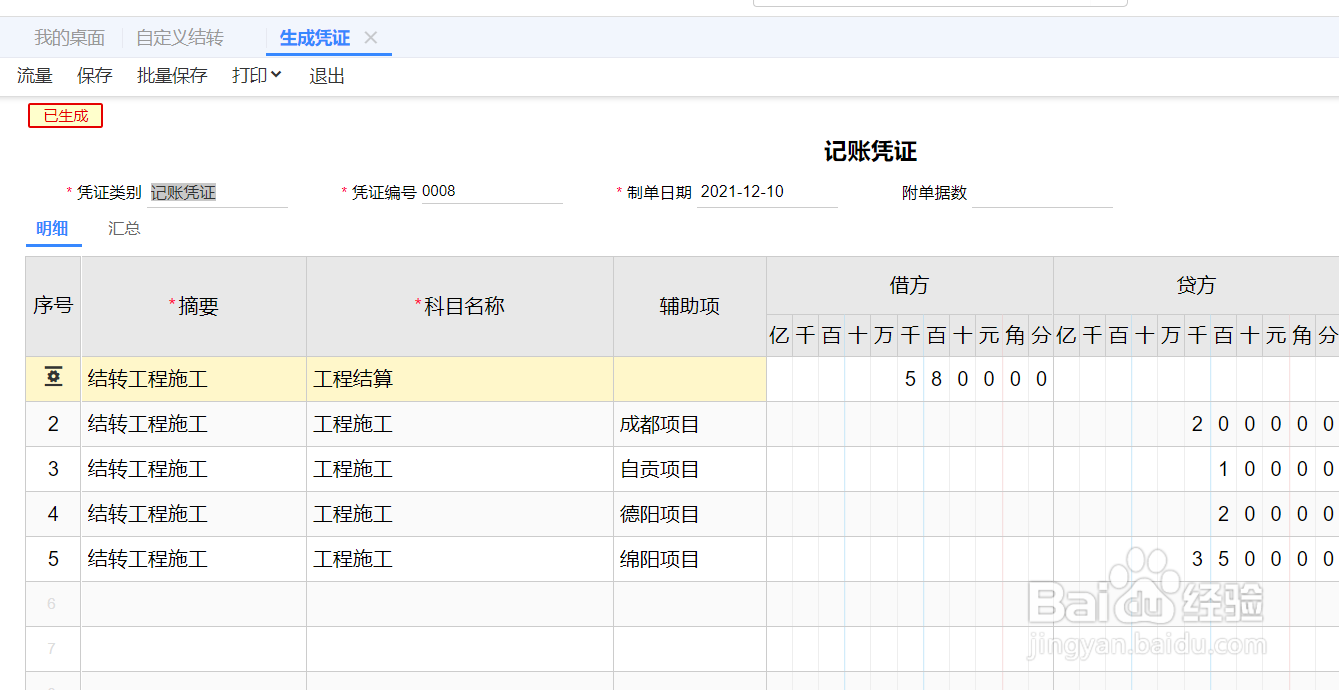Select the 工程结算 subject cell
The height and width of the screenshot is (690, 1339).
click(x=459, y=379)
